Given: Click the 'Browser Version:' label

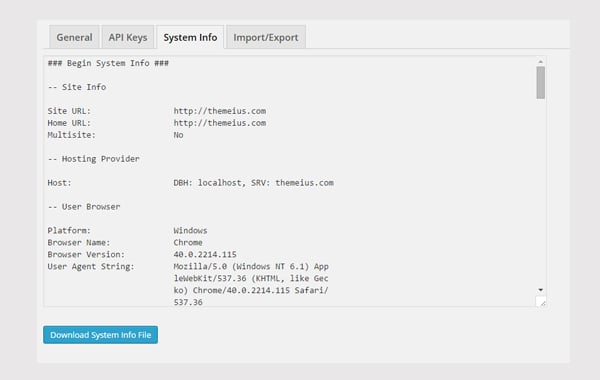Looking at the screenshot, I should [x=86, y=254].
